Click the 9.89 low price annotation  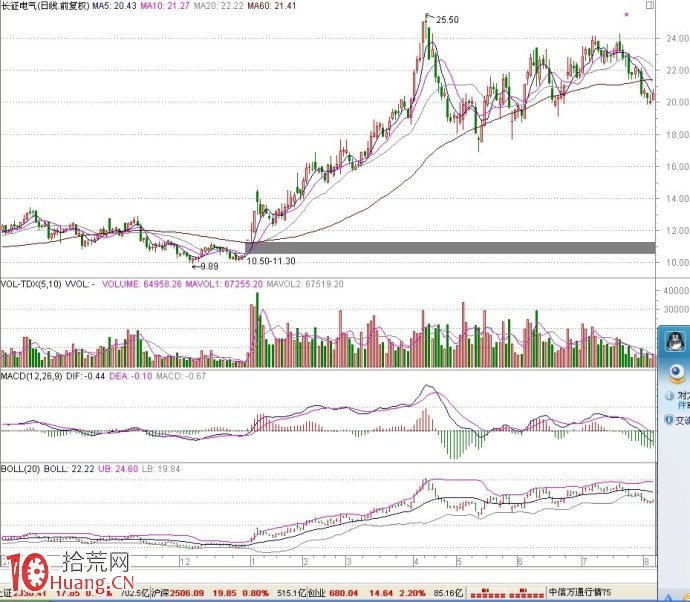pos(209,266)
